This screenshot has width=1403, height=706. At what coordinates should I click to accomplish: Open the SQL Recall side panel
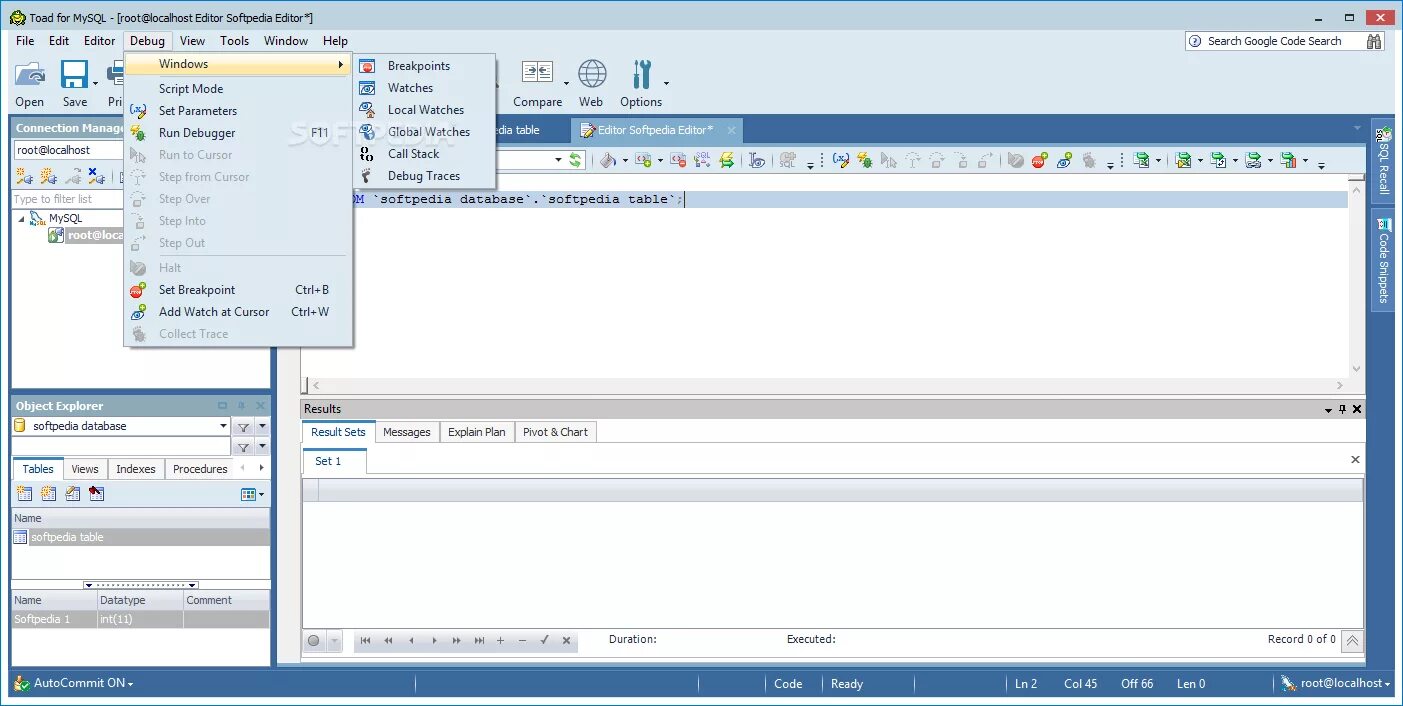tap(1383, 160)
